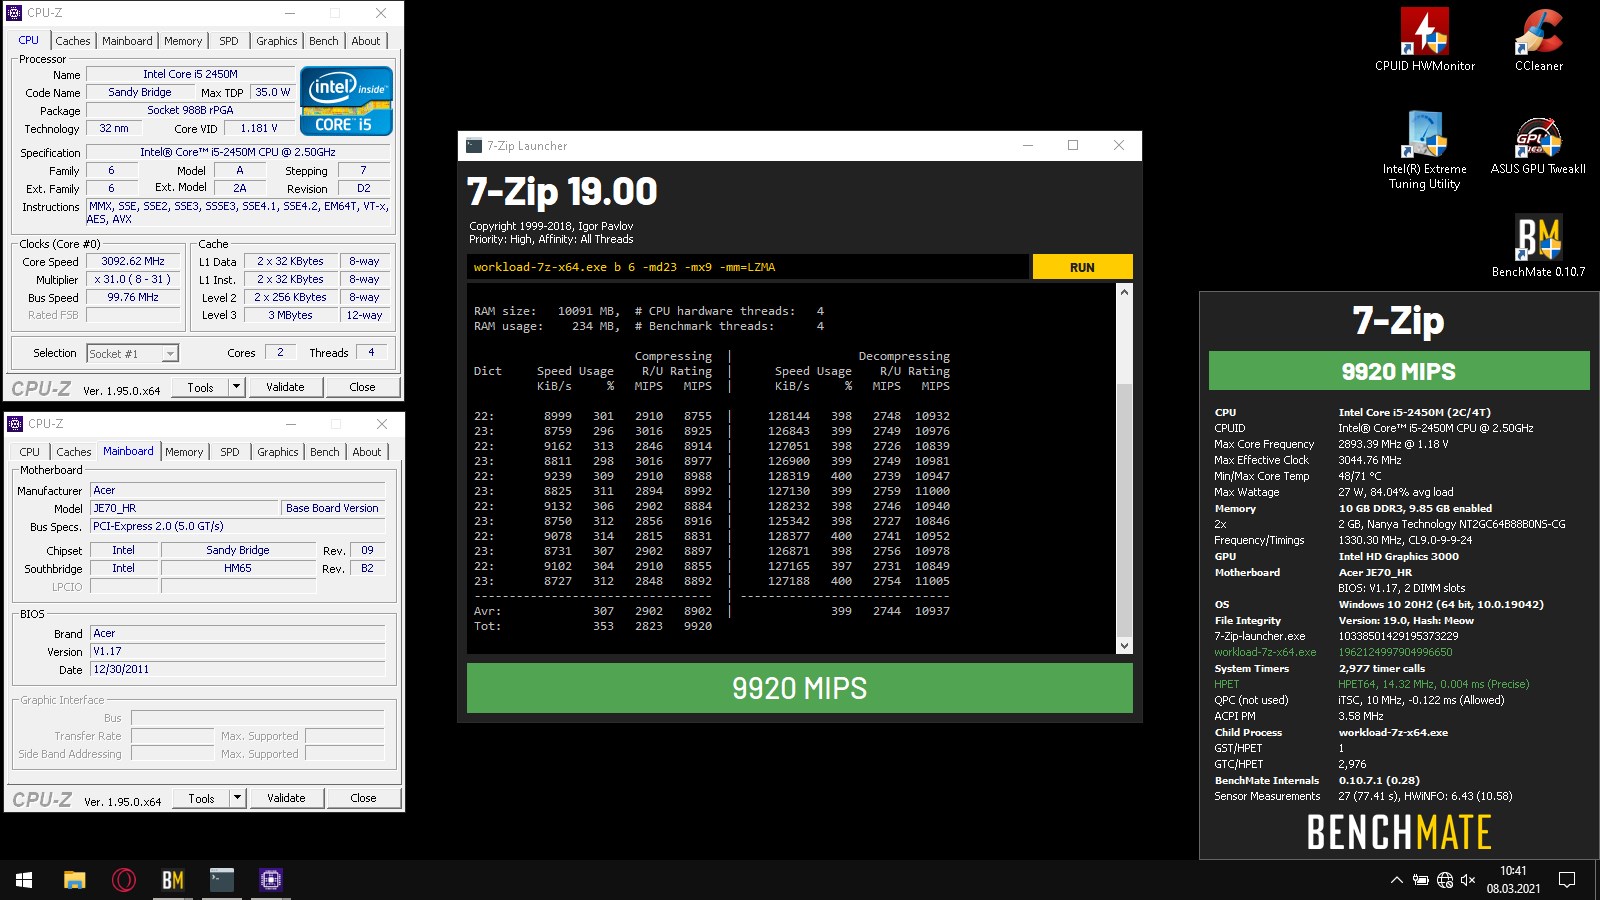Open the notification center icon
The height and width of the screenshot is (900, 1600).
pos(1567,880)
